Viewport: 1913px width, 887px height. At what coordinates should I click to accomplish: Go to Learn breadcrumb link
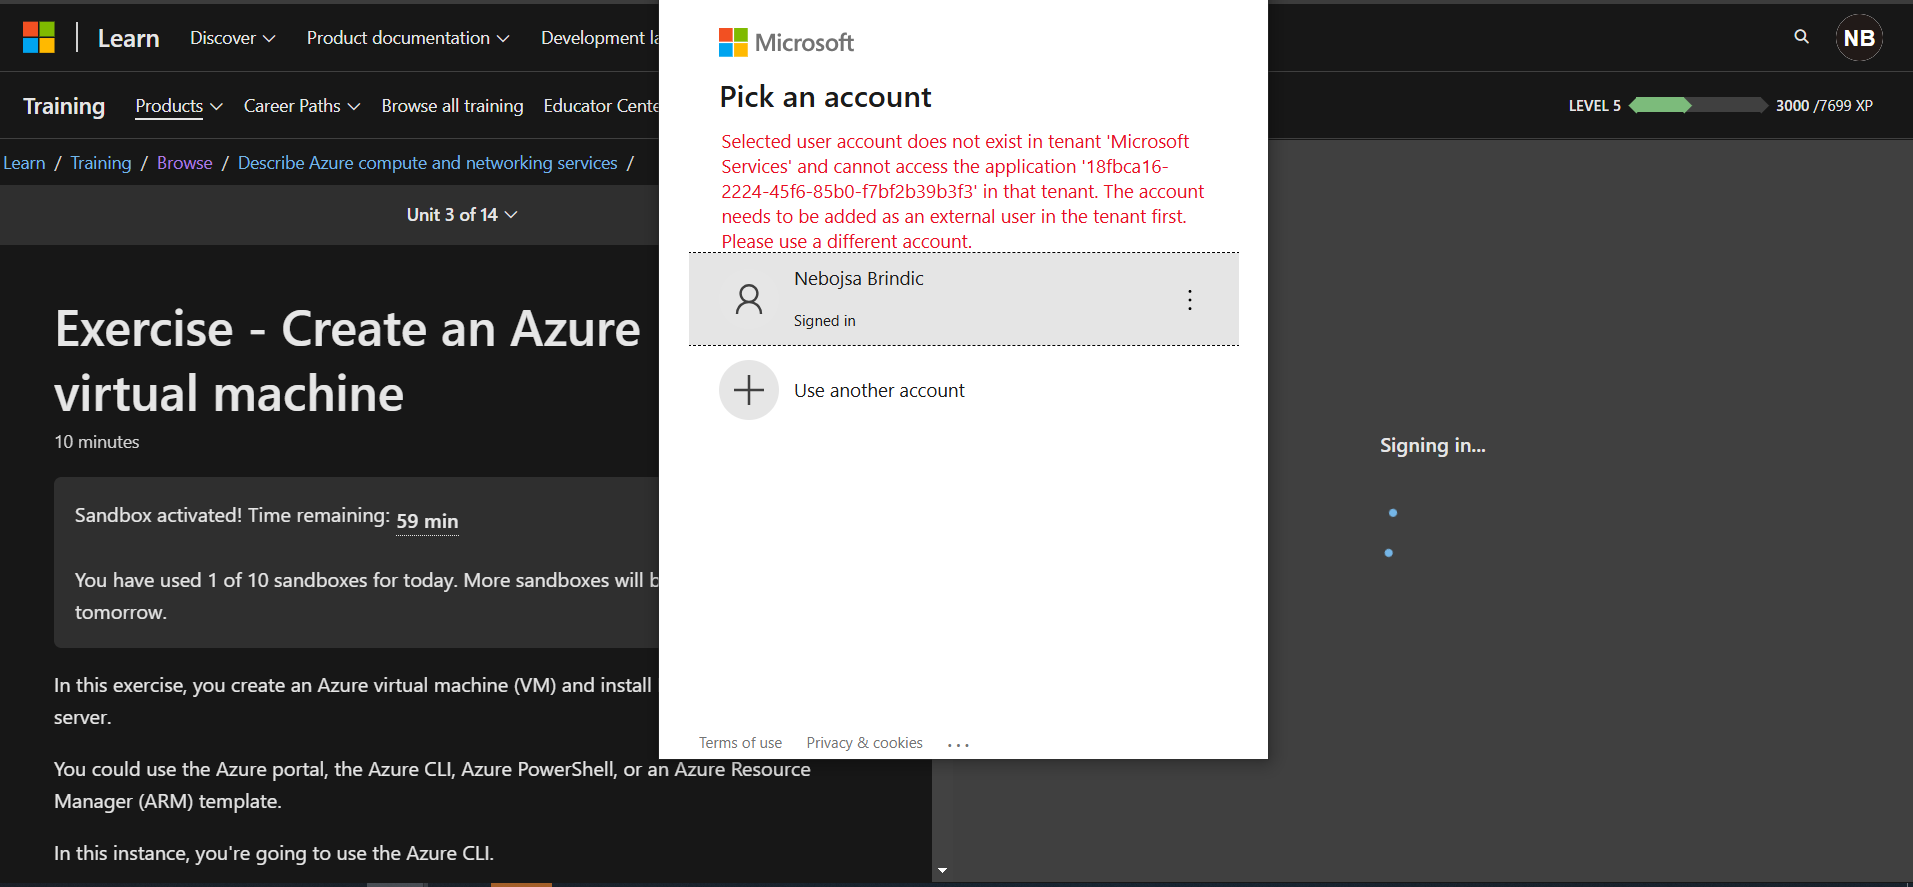[x=24, y=163]
